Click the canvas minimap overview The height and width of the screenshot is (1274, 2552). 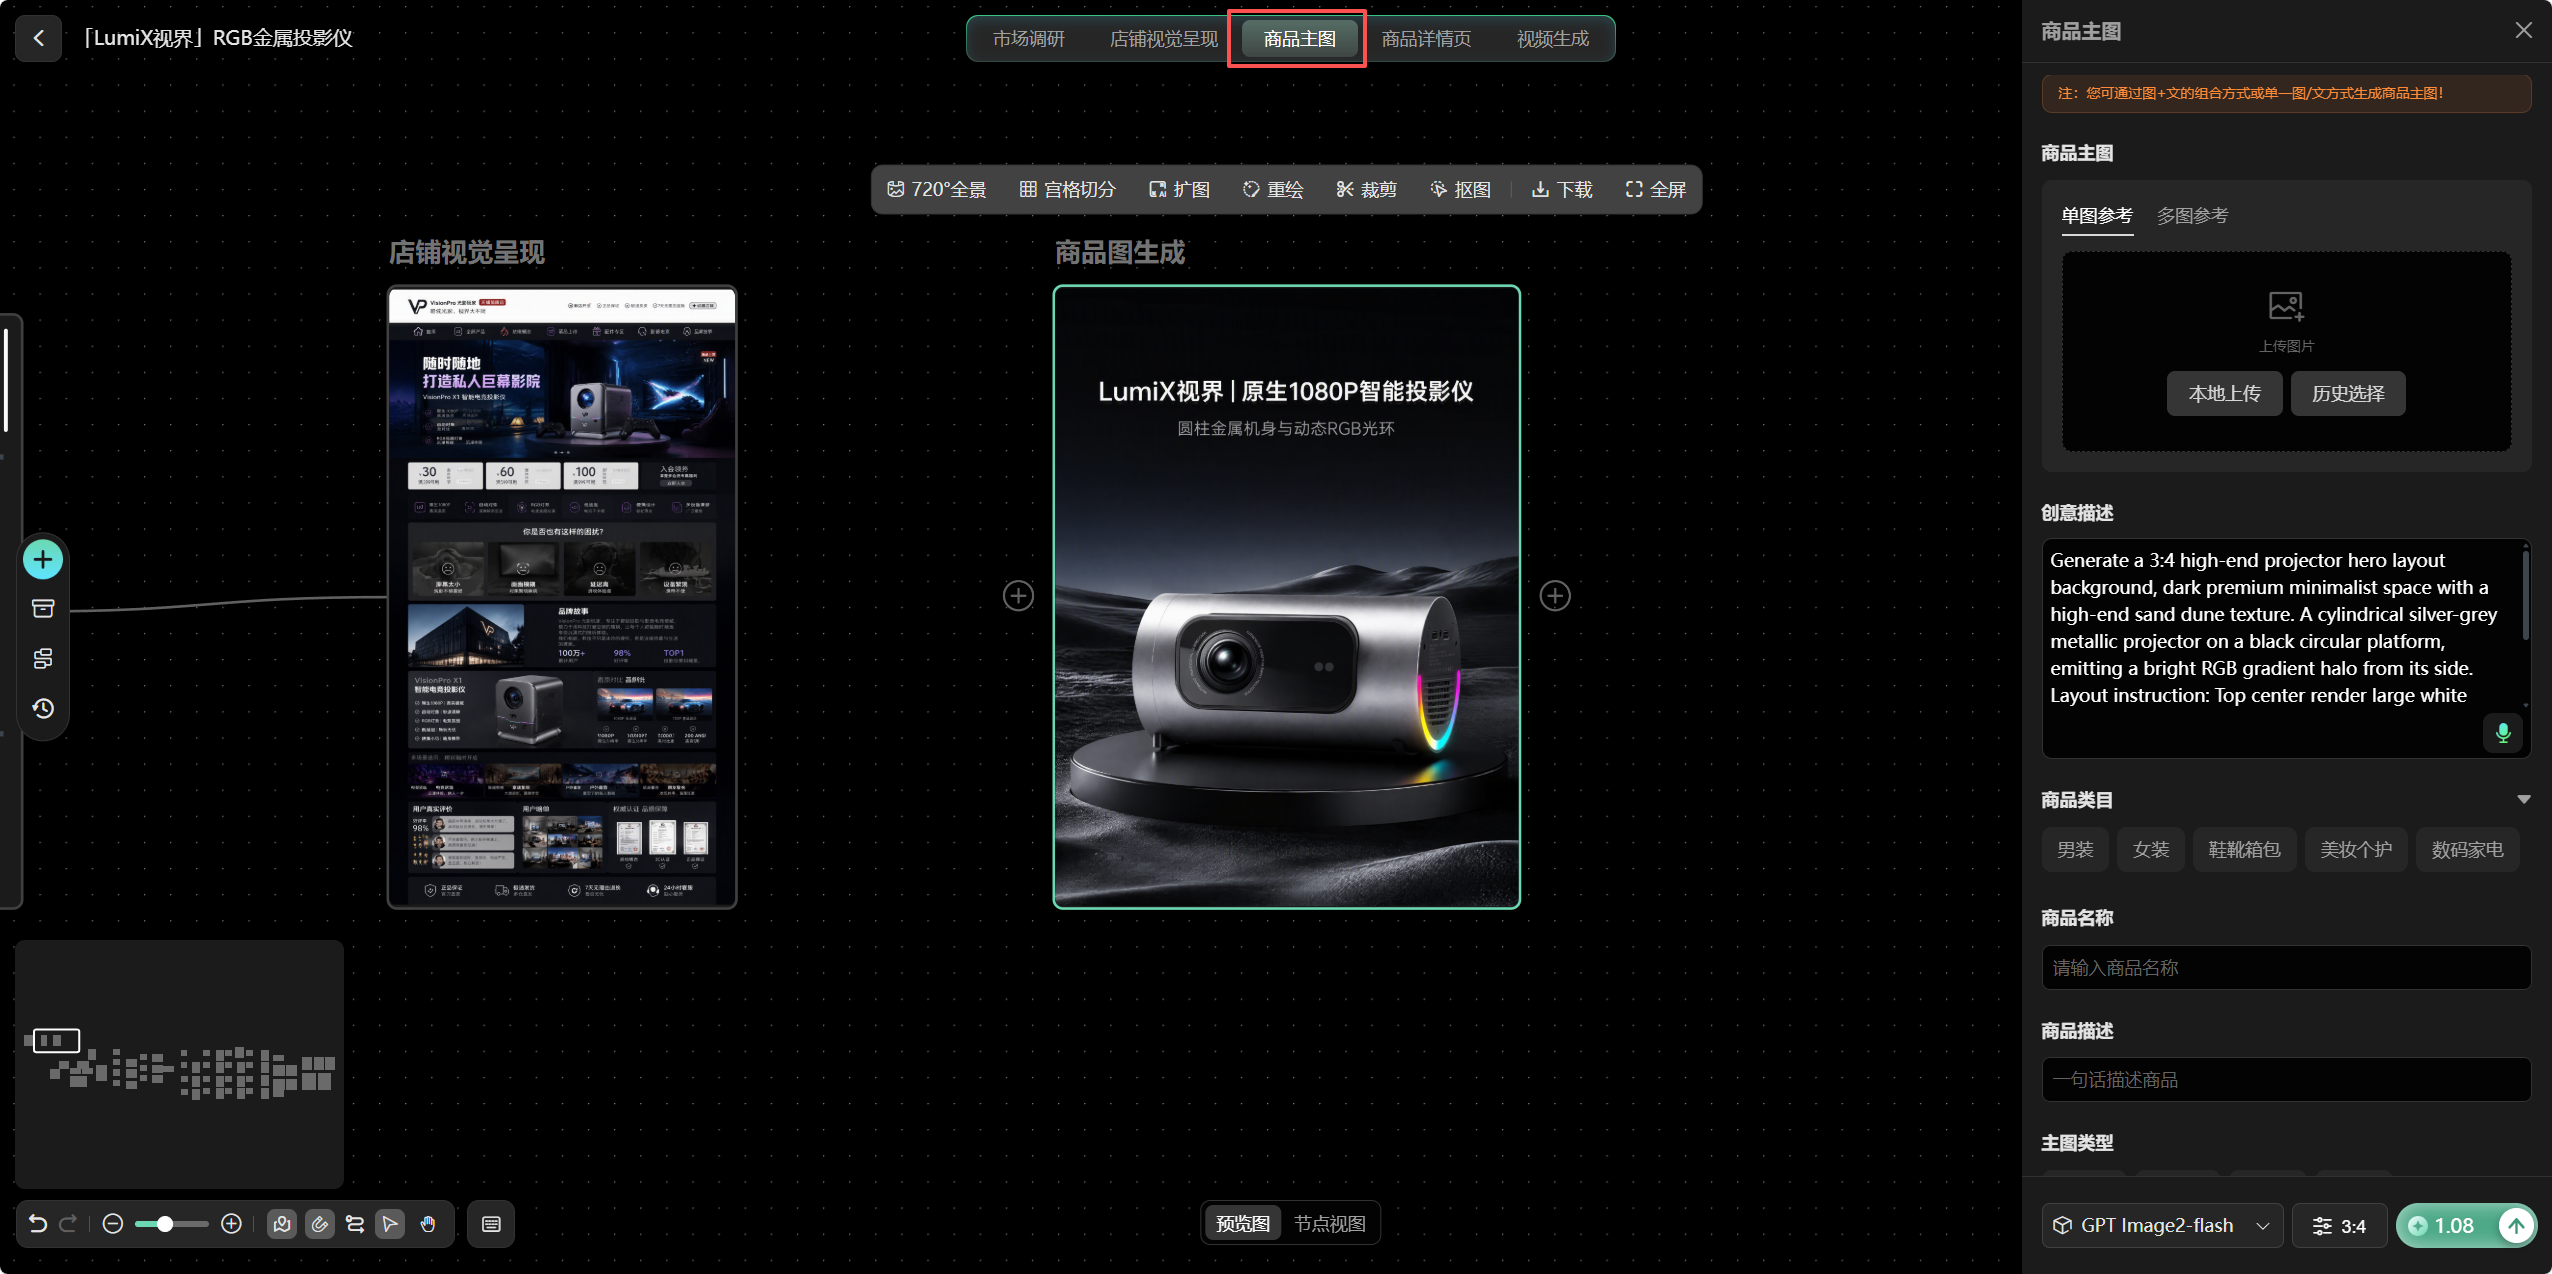(x=179, y=1063)
